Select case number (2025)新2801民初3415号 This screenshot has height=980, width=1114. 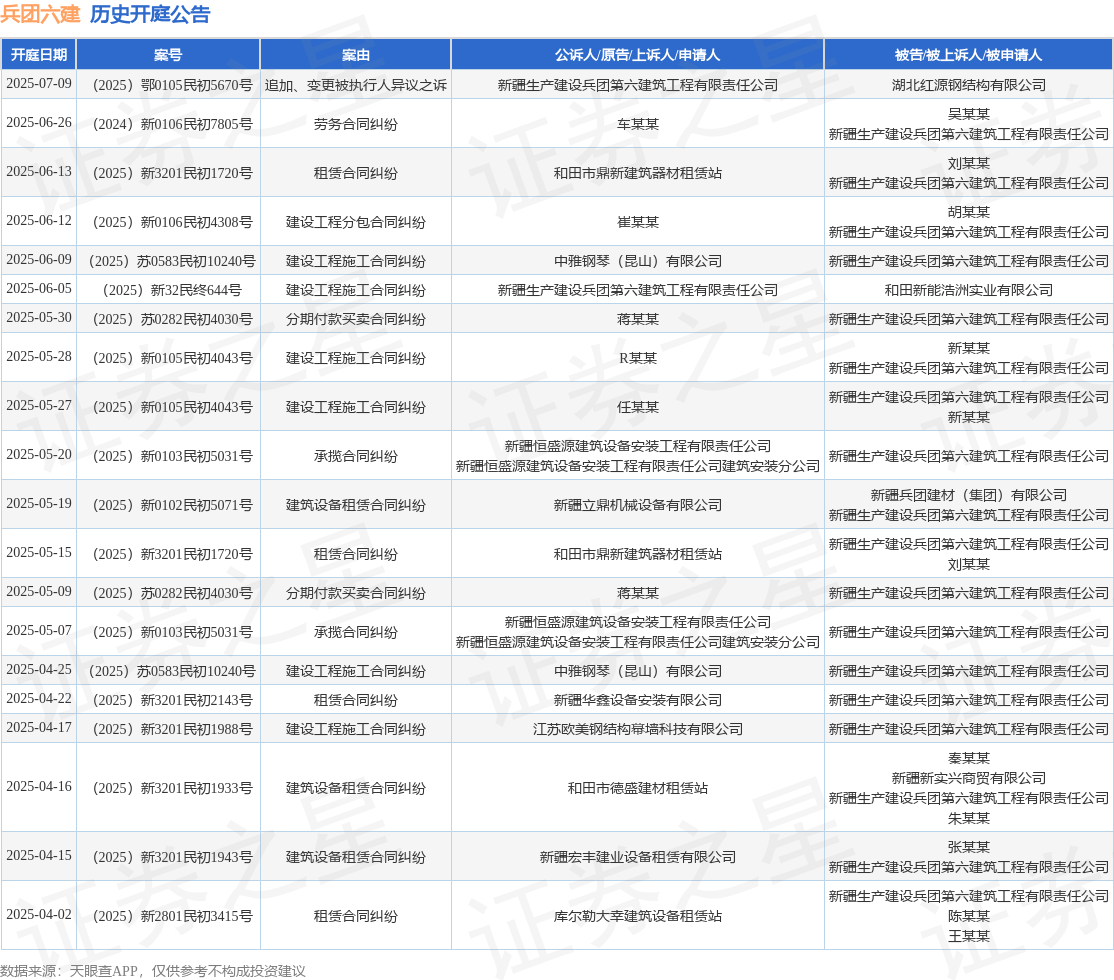tap(172, 917)
